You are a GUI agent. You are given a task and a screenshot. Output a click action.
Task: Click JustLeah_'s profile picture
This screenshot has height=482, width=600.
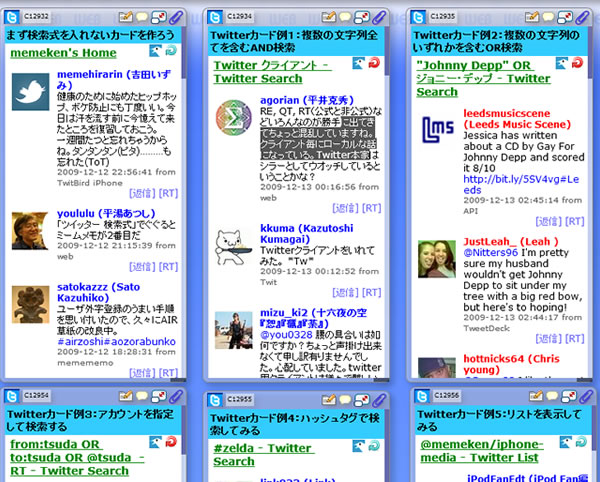click(437, 258)
